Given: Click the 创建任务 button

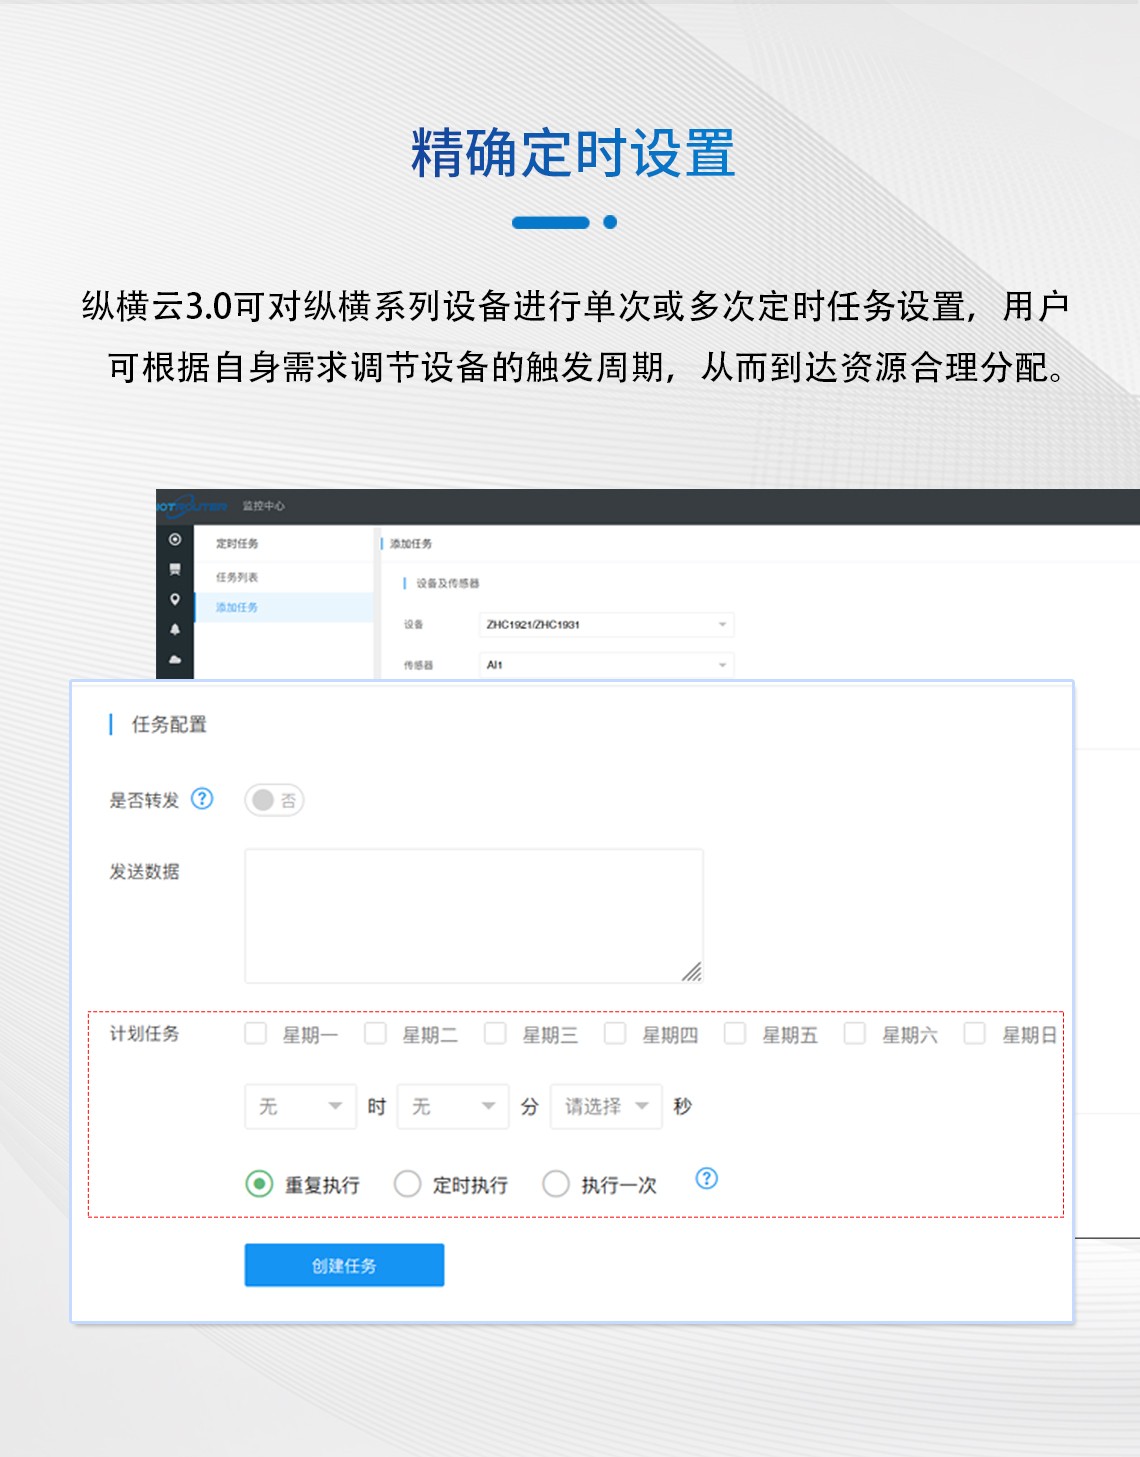Looking at the screenshot, I should [344, 1265].
